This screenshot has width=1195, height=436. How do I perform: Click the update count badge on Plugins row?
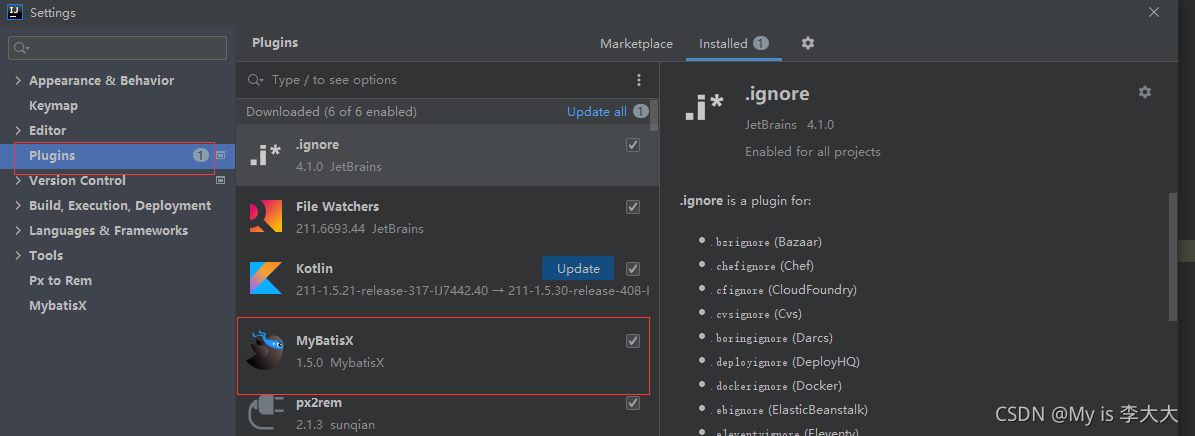pos(200,155)
